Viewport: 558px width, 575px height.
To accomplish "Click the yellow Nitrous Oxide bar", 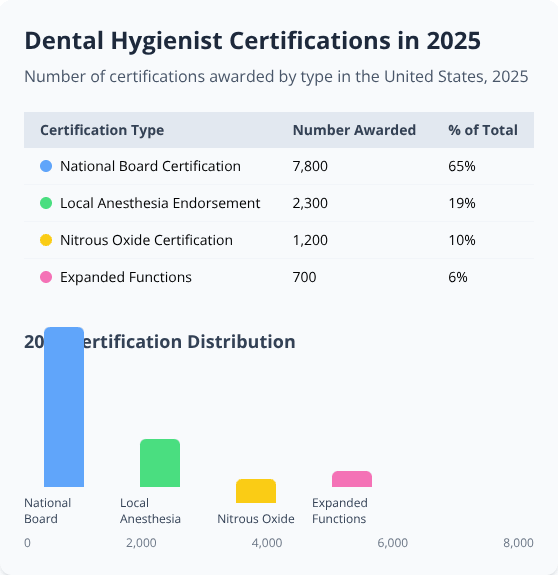I will [x=256, y=491].
